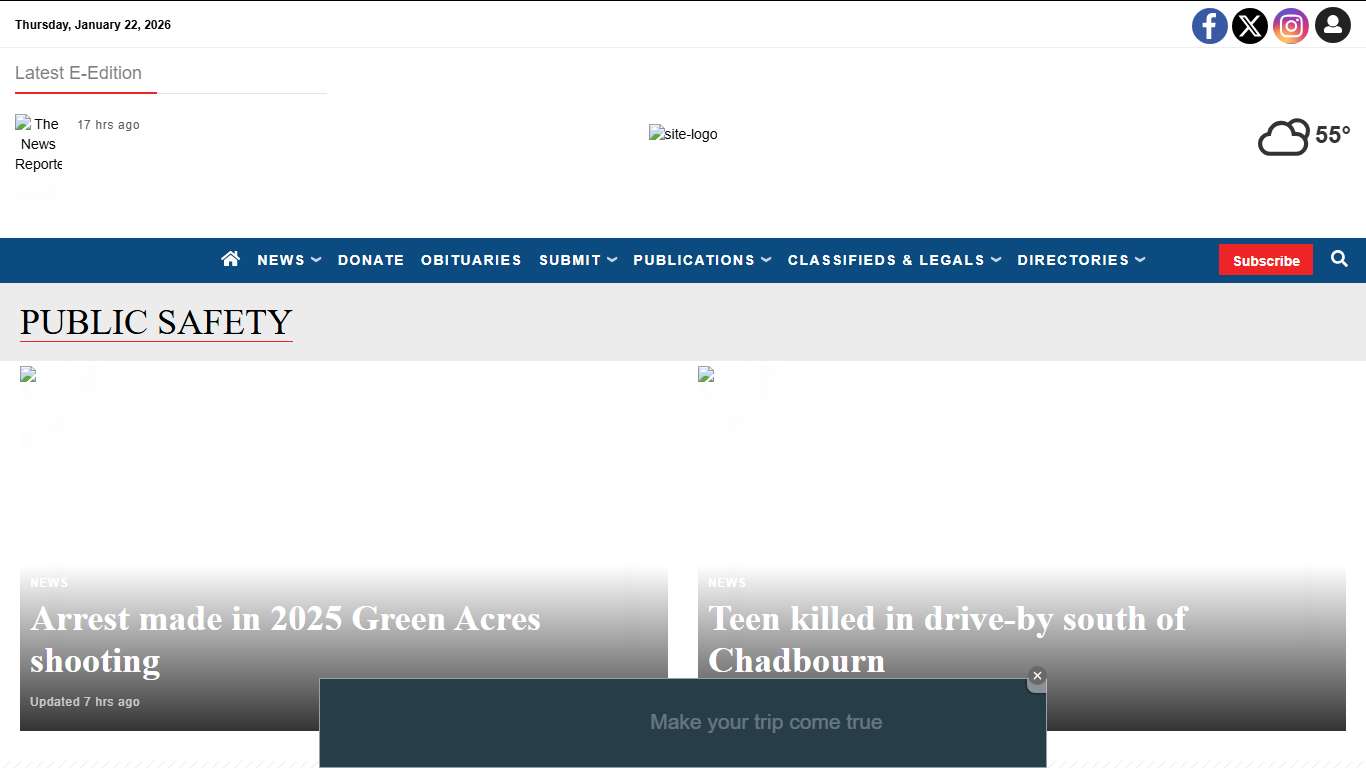
Task: Open the X (Twitter) social icon
Action: [x=1250, y=26]
